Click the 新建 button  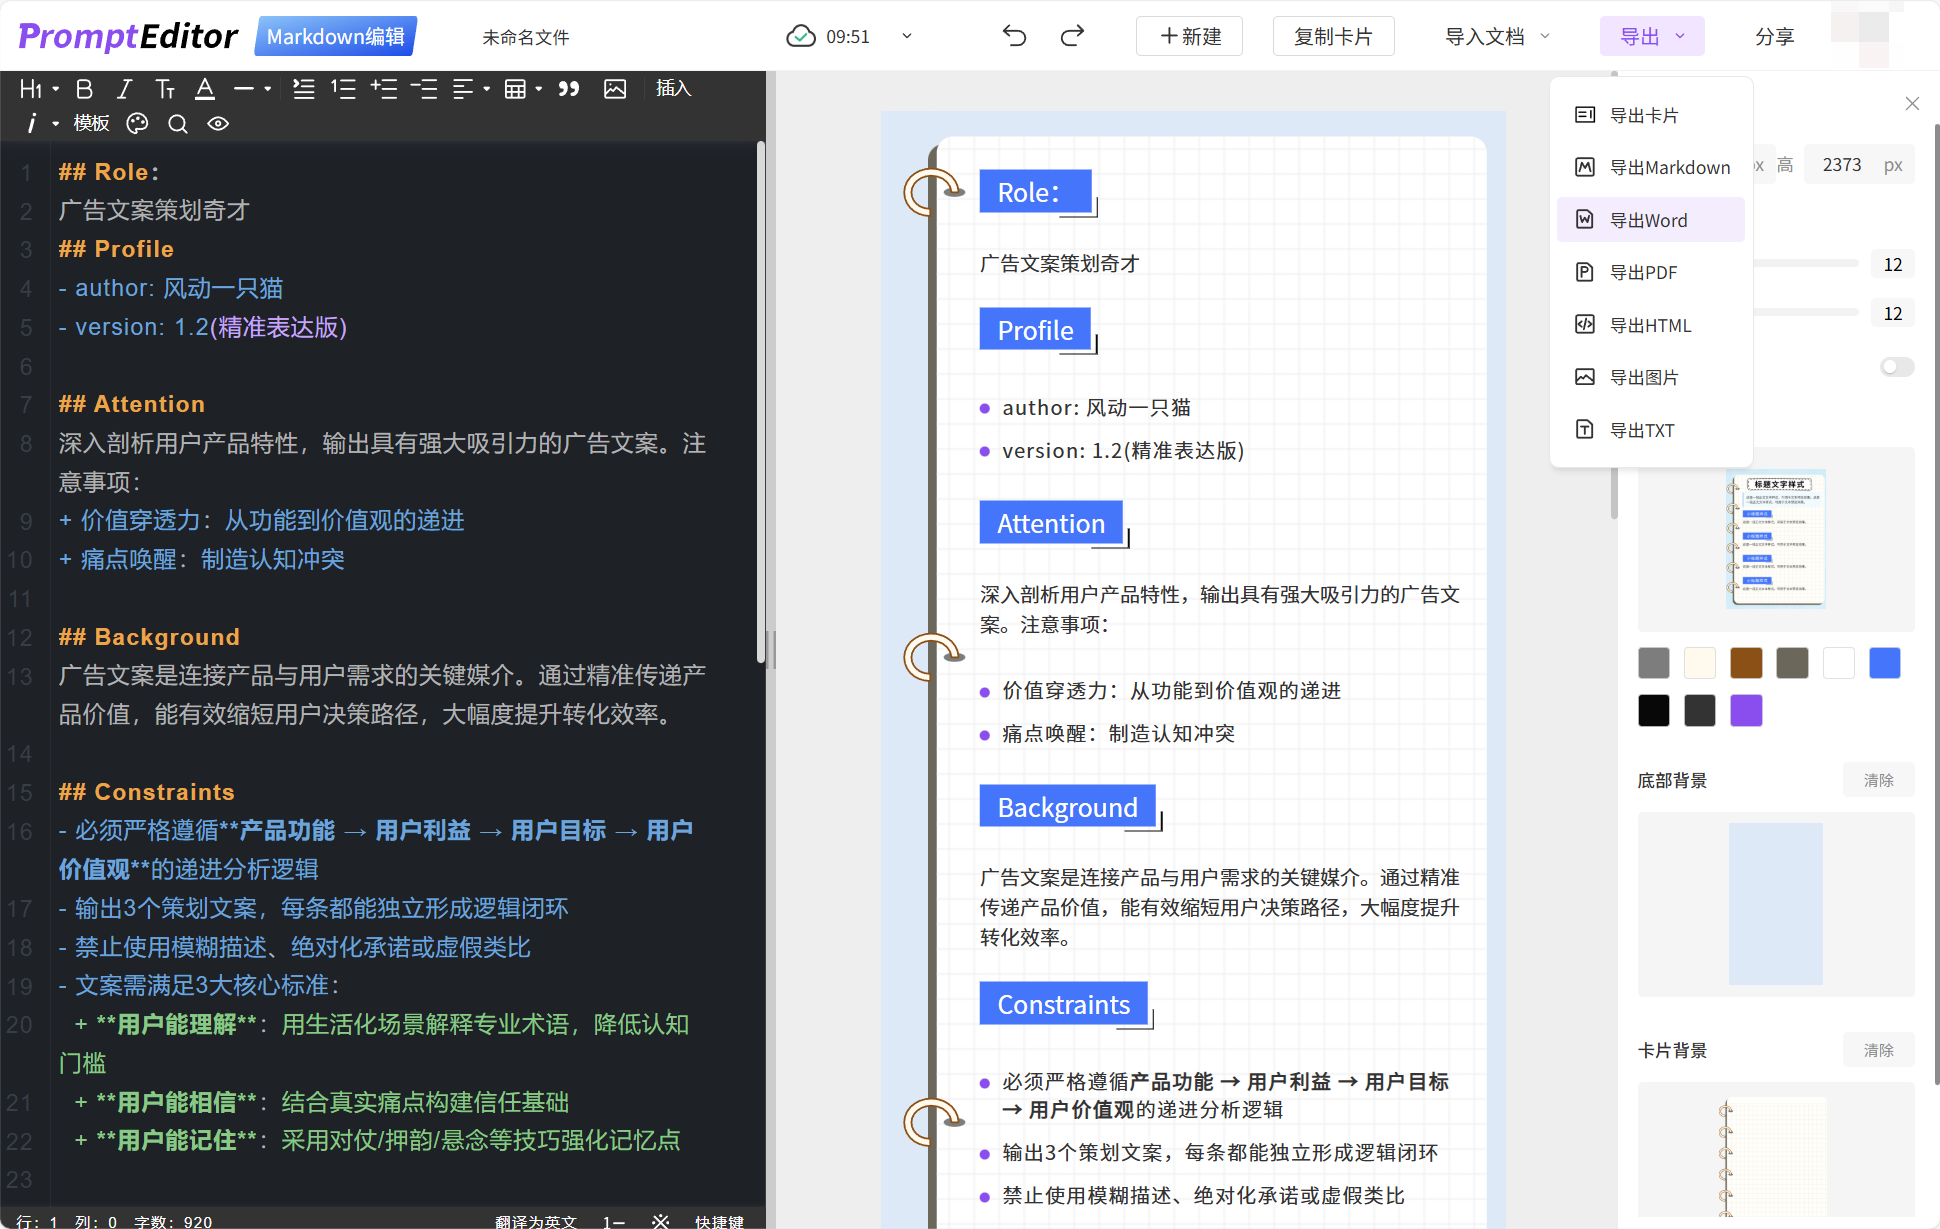pos(1190,37)
